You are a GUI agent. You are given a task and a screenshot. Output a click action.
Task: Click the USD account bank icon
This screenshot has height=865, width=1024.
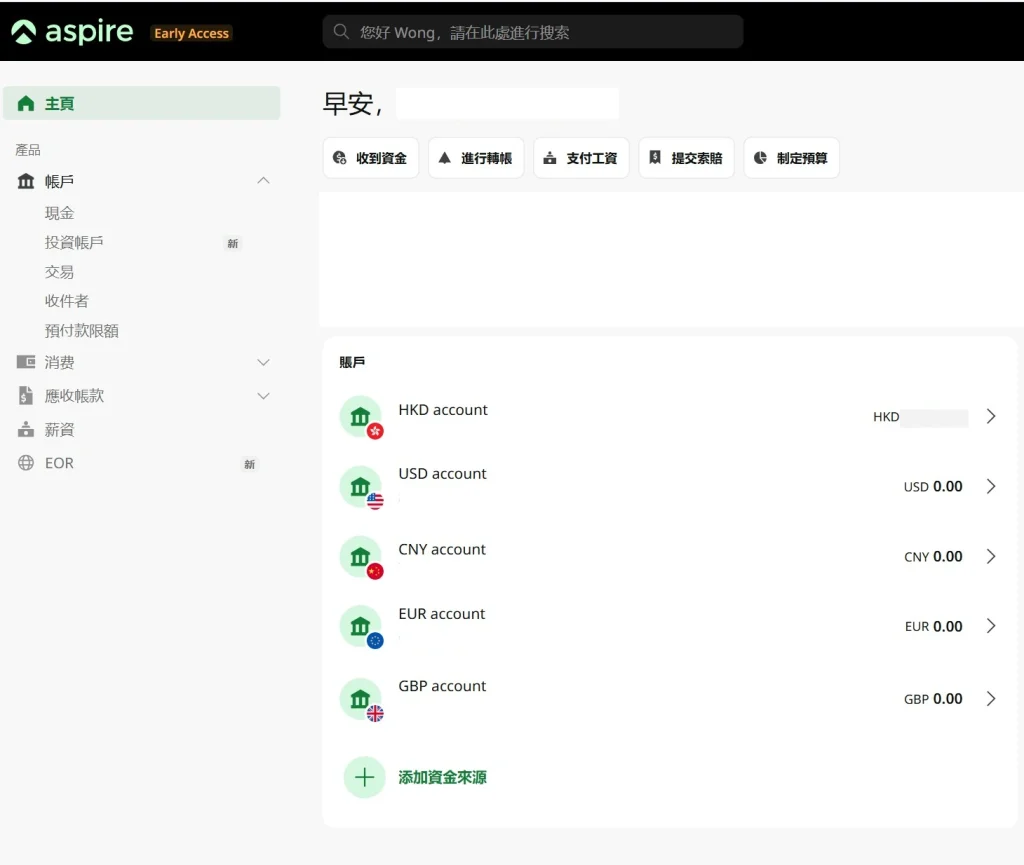[x=360, y=486]
